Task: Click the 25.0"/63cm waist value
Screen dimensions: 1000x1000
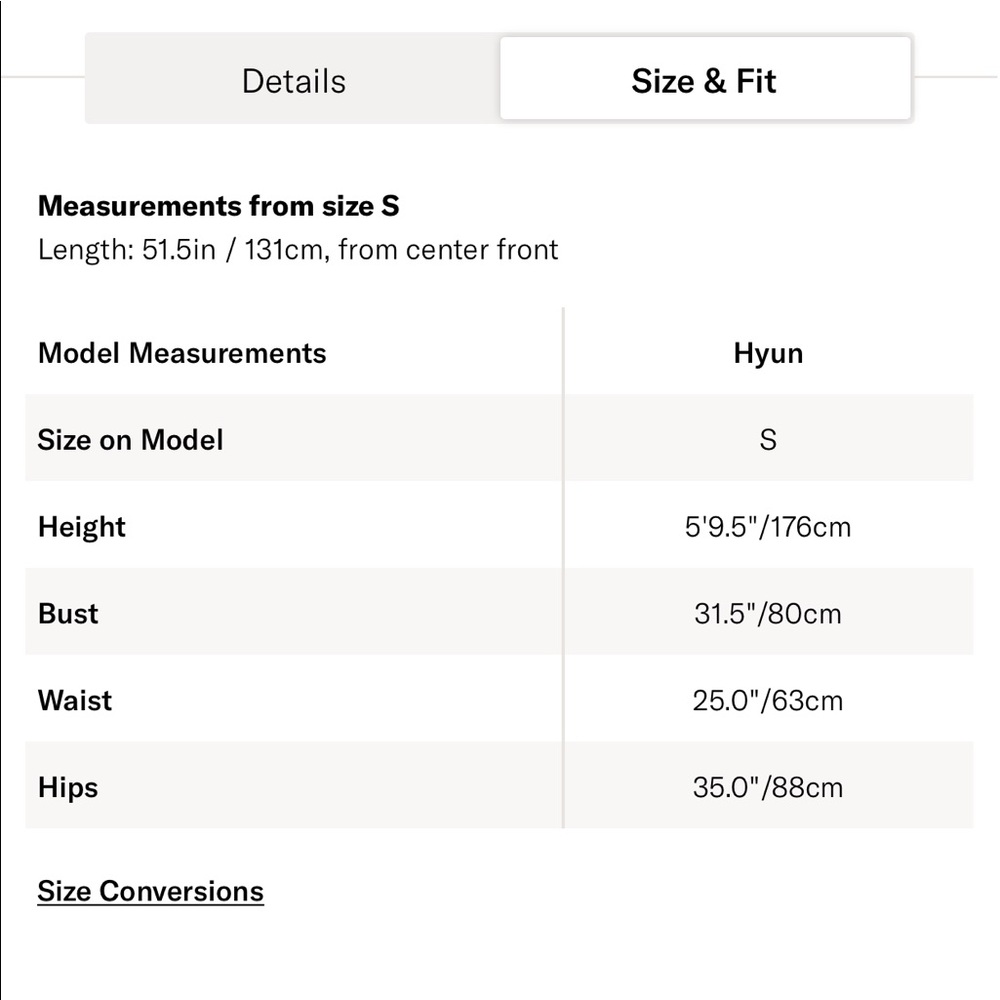Action: [x=768, y=700]
